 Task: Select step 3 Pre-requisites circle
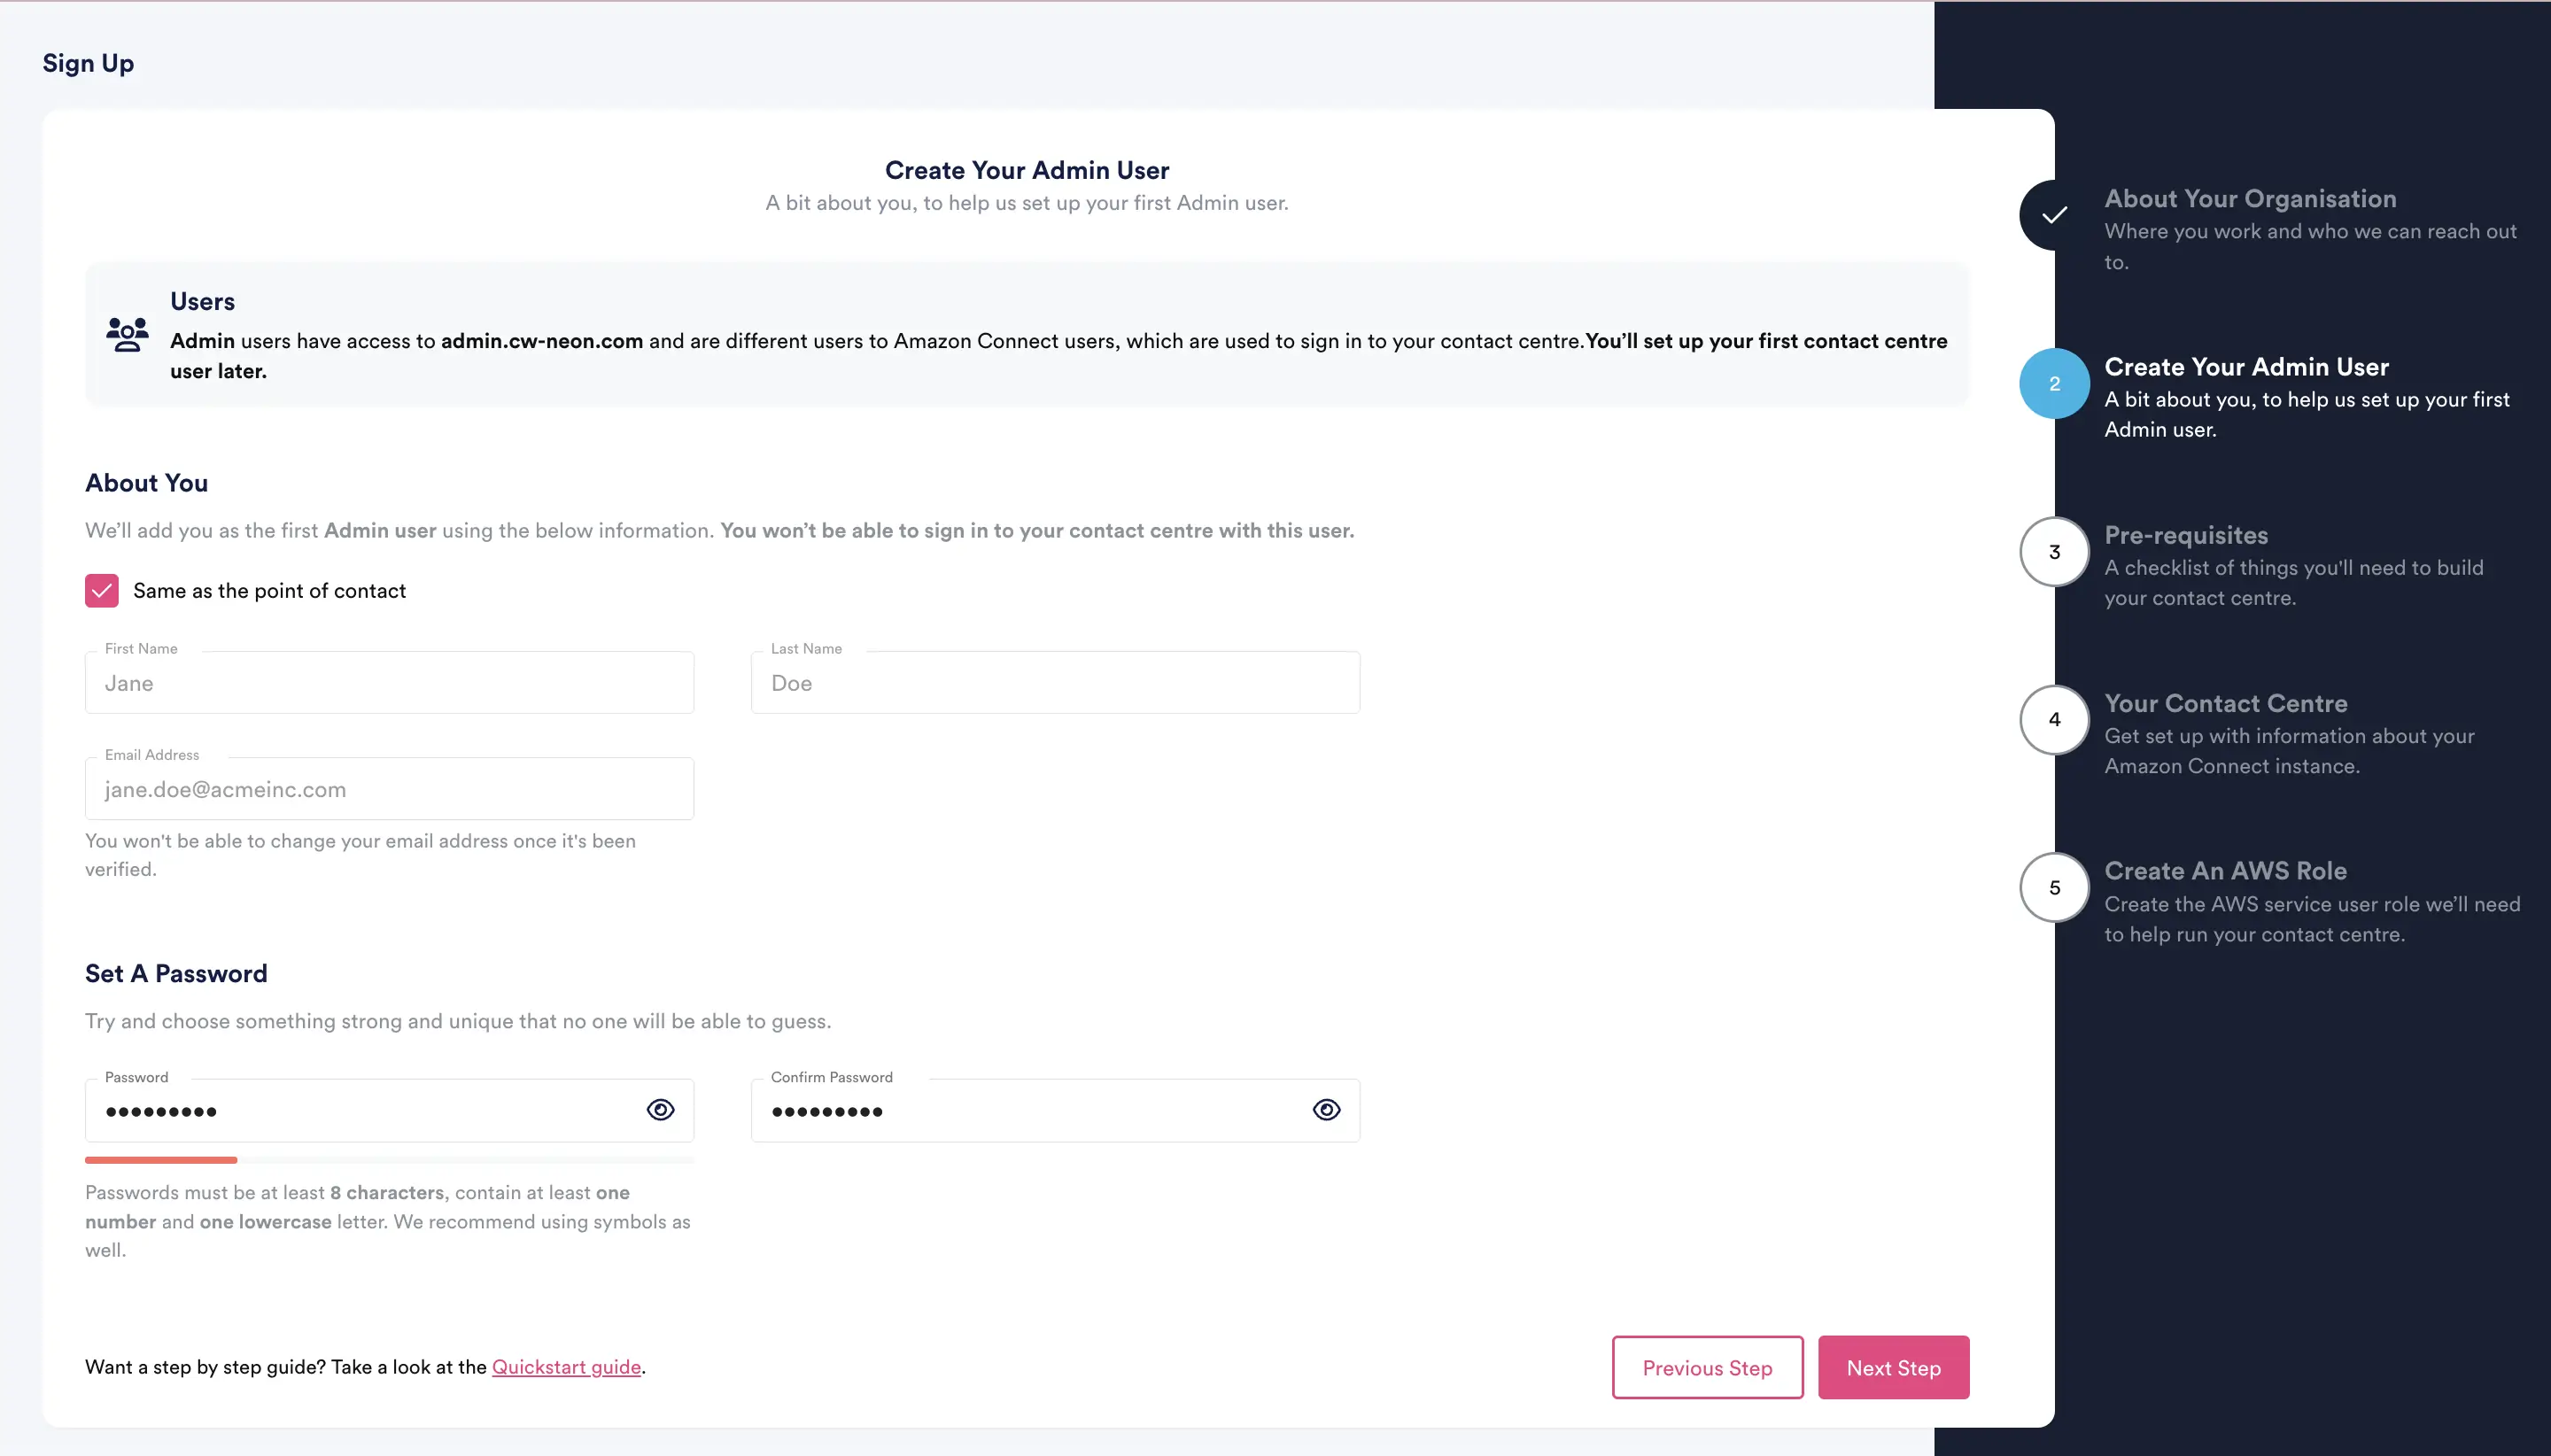coord(2053,552)
